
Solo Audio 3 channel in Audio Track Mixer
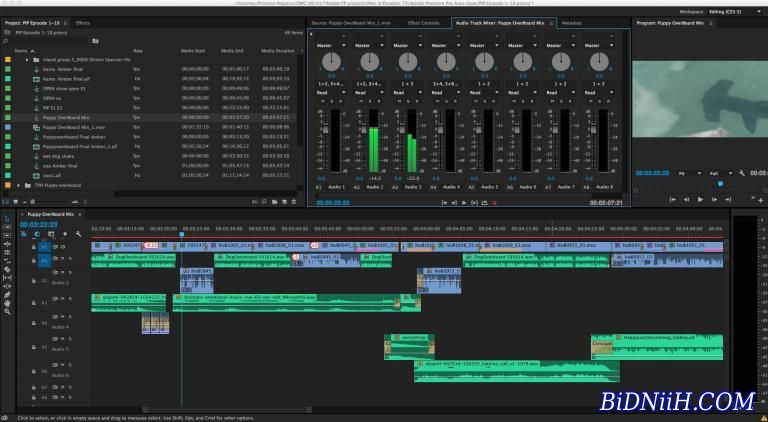click(x=408, y=101)
